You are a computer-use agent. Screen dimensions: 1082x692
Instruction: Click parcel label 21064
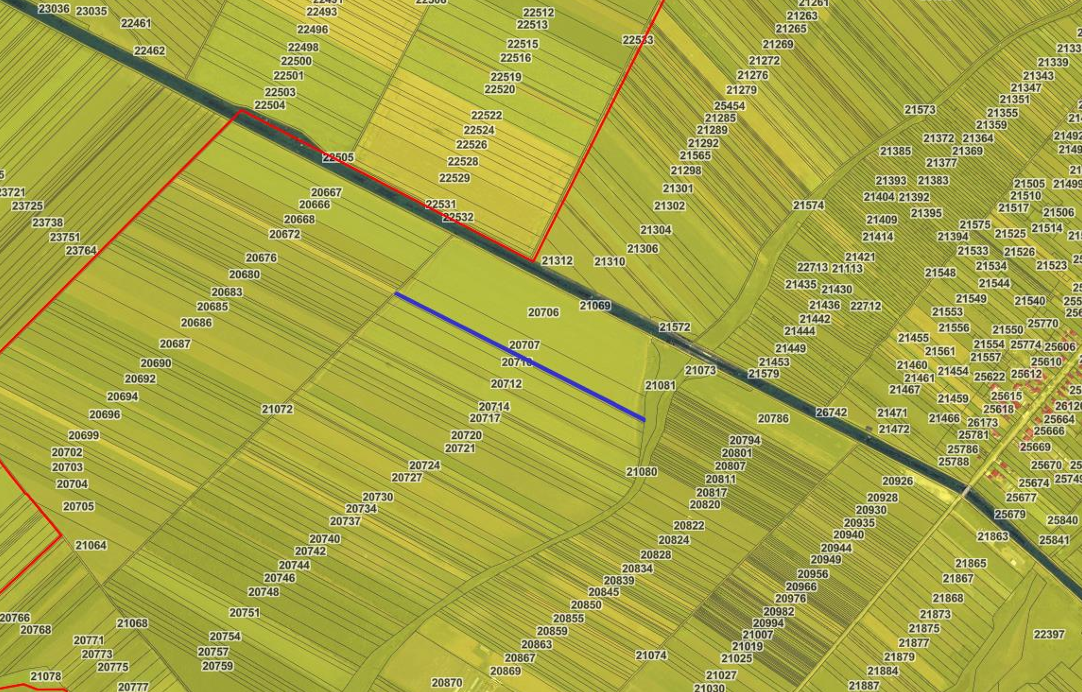[90, 545]
